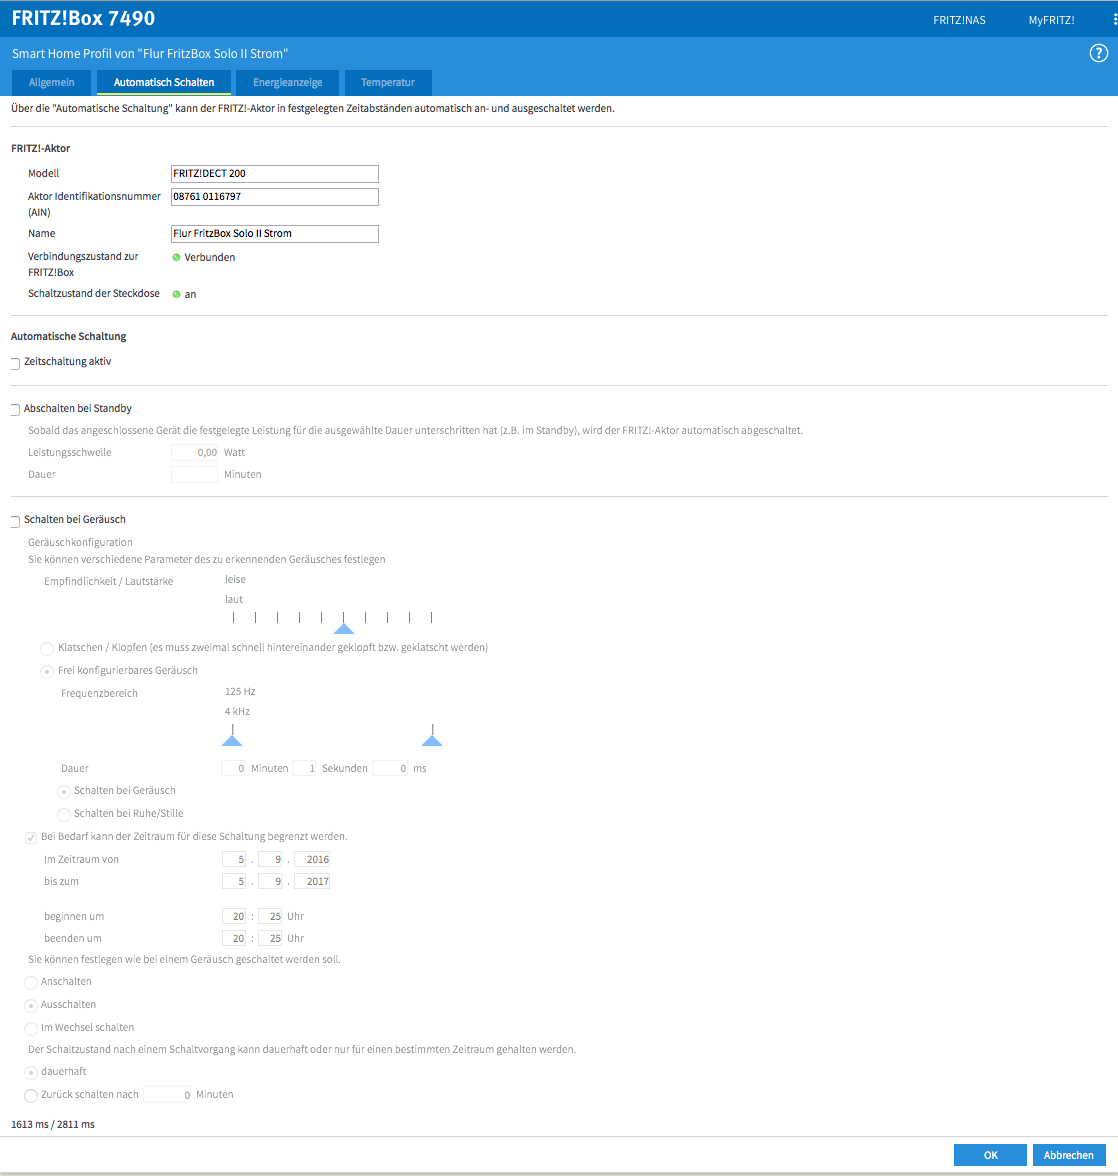Viewport: 1118px width, 1176px height.
Task: Open the three-dot menu icon at top right
Action: pyautogui.click(x=1115, y=20)
